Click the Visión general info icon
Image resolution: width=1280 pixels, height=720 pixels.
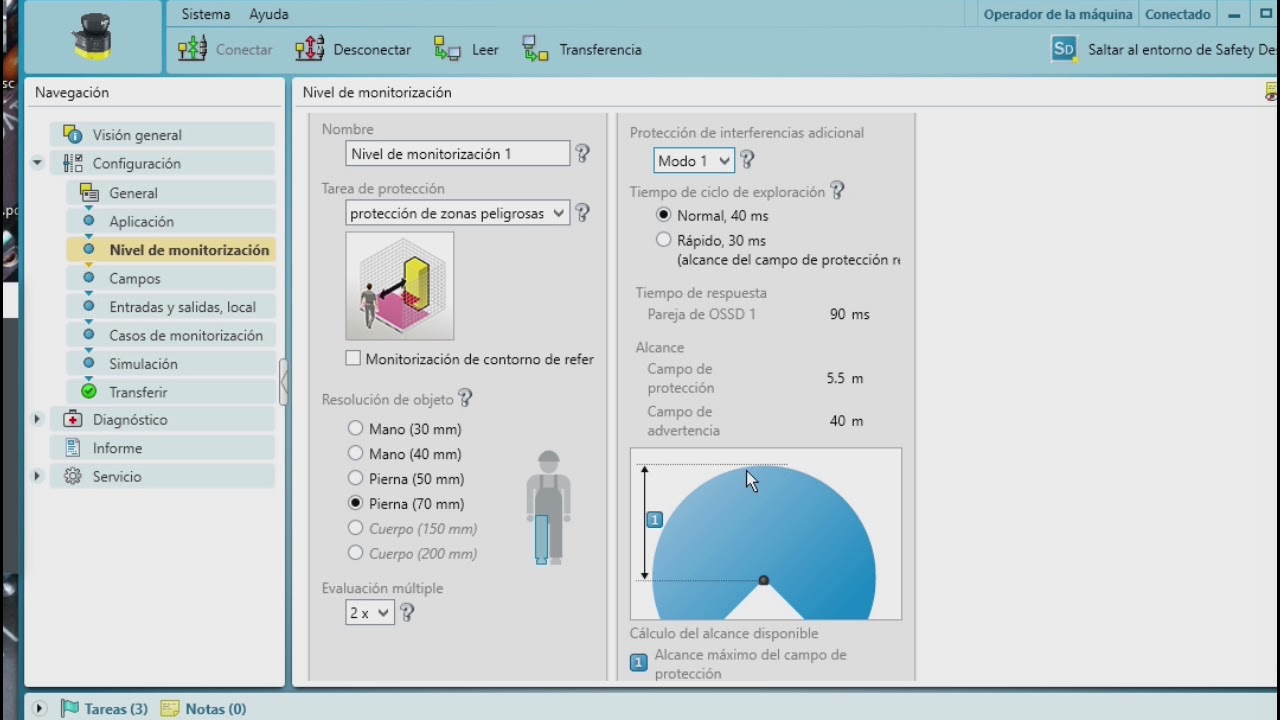coord(73,135)
